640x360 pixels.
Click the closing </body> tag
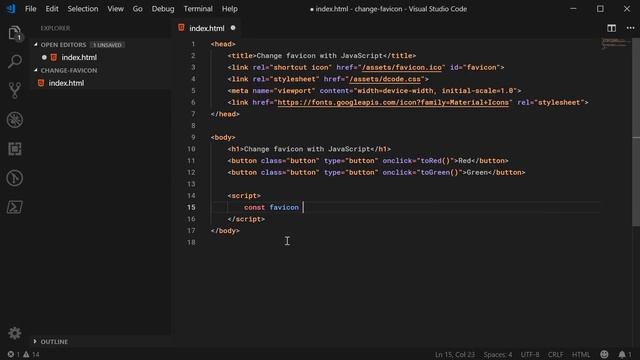coord(225,231)
